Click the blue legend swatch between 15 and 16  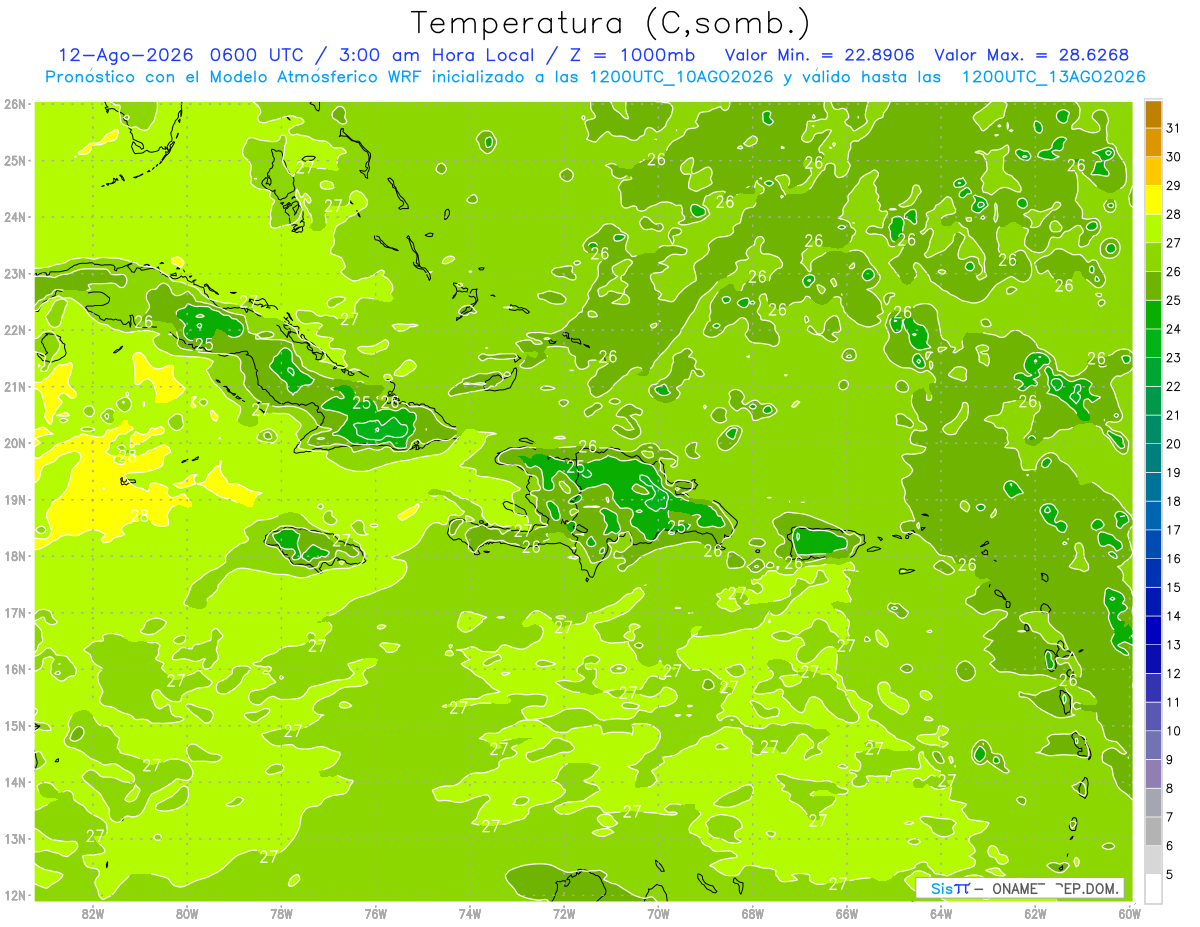click(1153, 573)
